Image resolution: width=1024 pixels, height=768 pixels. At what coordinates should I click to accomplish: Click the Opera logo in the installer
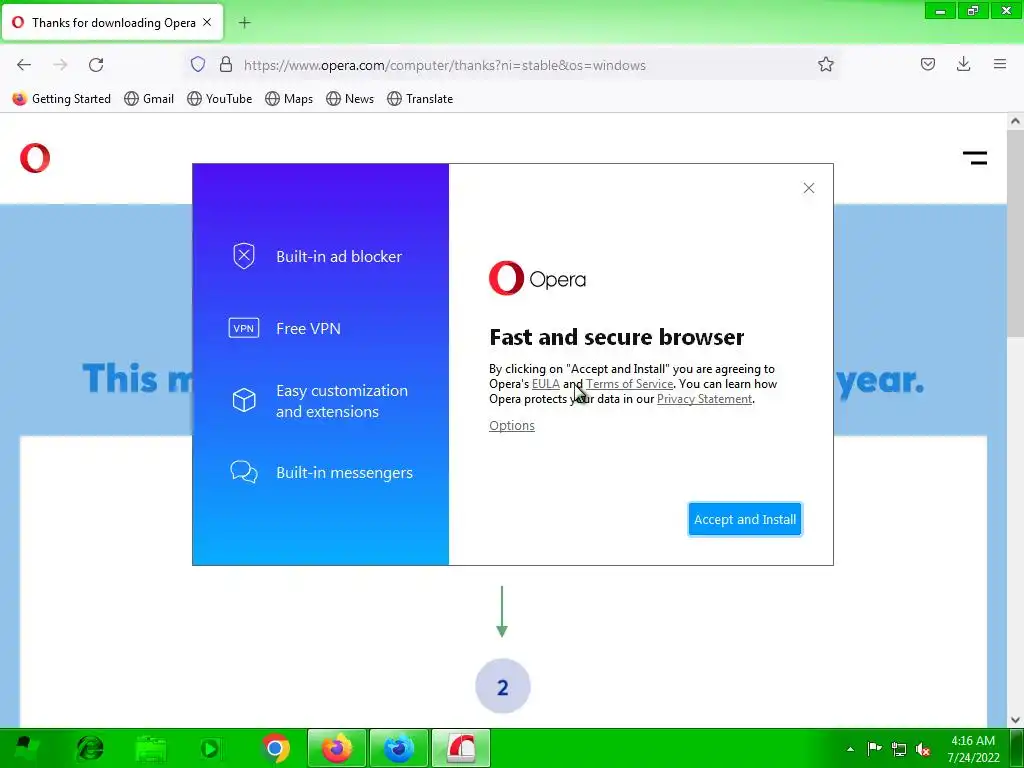(x=537, y=278)
